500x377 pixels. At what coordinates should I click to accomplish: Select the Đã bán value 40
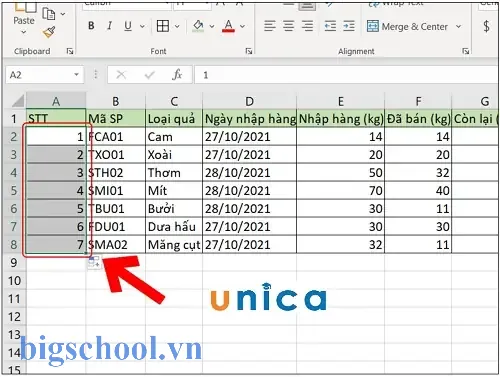coord(418,191)
